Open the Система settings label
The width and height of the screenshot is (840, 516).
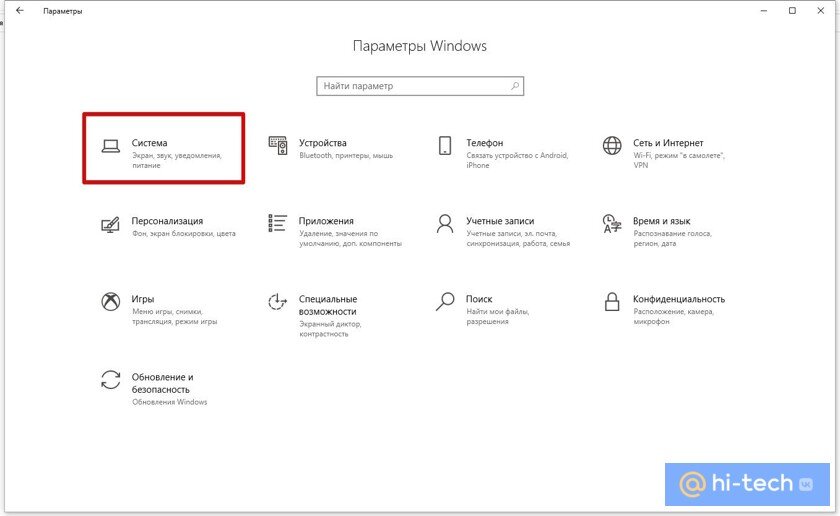[149, 143]
